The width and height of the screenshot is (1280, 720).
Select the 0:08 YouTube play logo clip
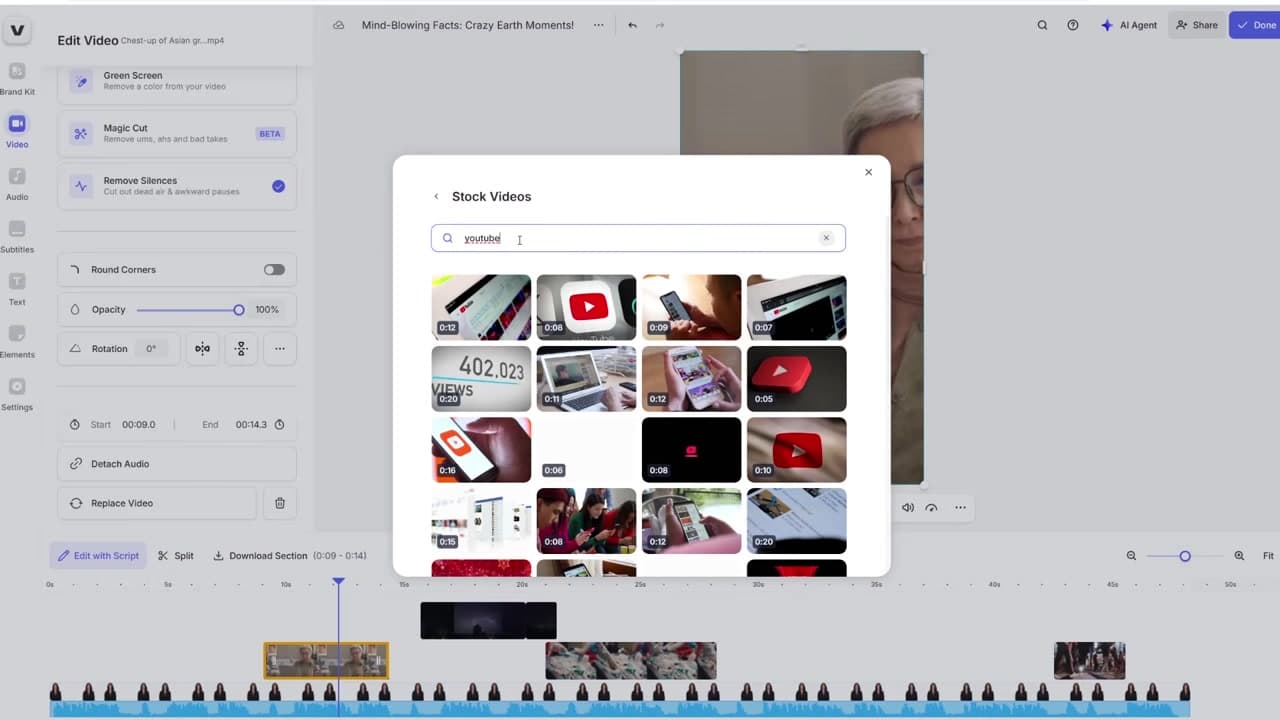586,307
